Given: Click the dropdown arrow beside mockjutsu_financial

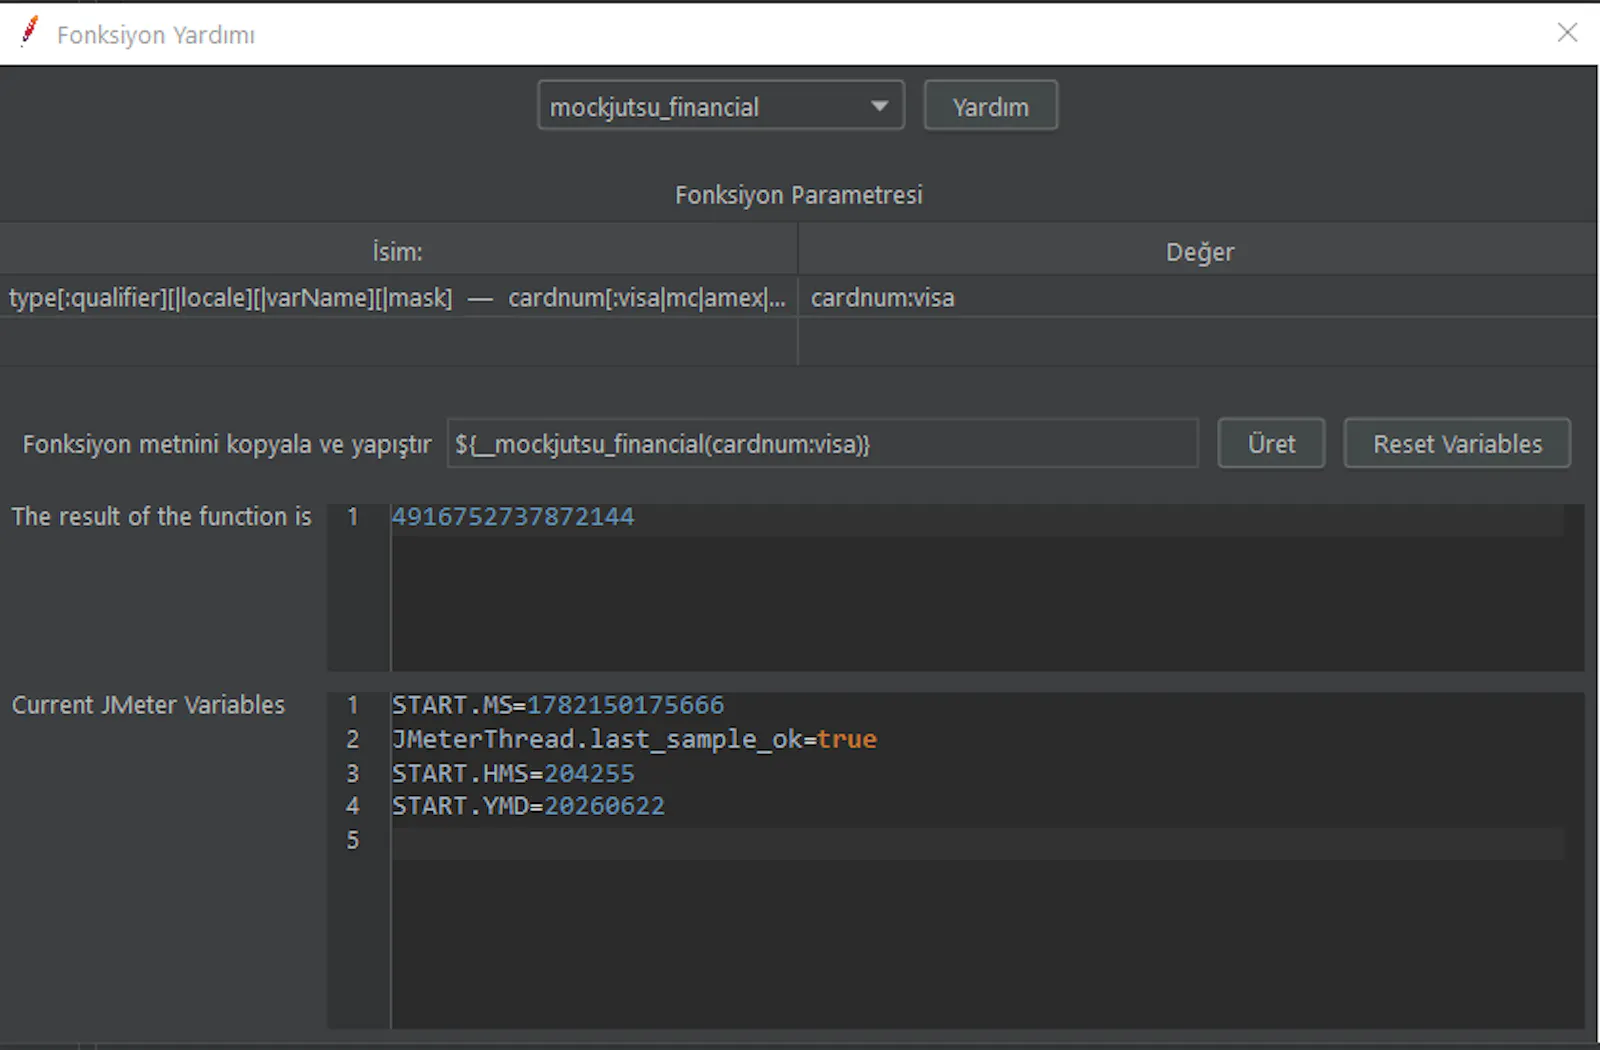Looking at the screenshot, I should (879, 106).
